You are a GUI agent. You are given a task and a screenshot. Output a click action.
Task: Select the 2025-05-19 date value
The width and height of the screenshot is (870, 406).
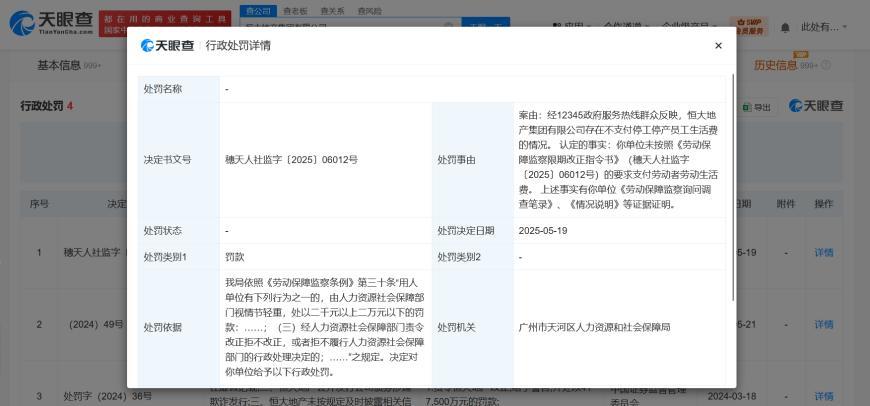coord(543,231)
